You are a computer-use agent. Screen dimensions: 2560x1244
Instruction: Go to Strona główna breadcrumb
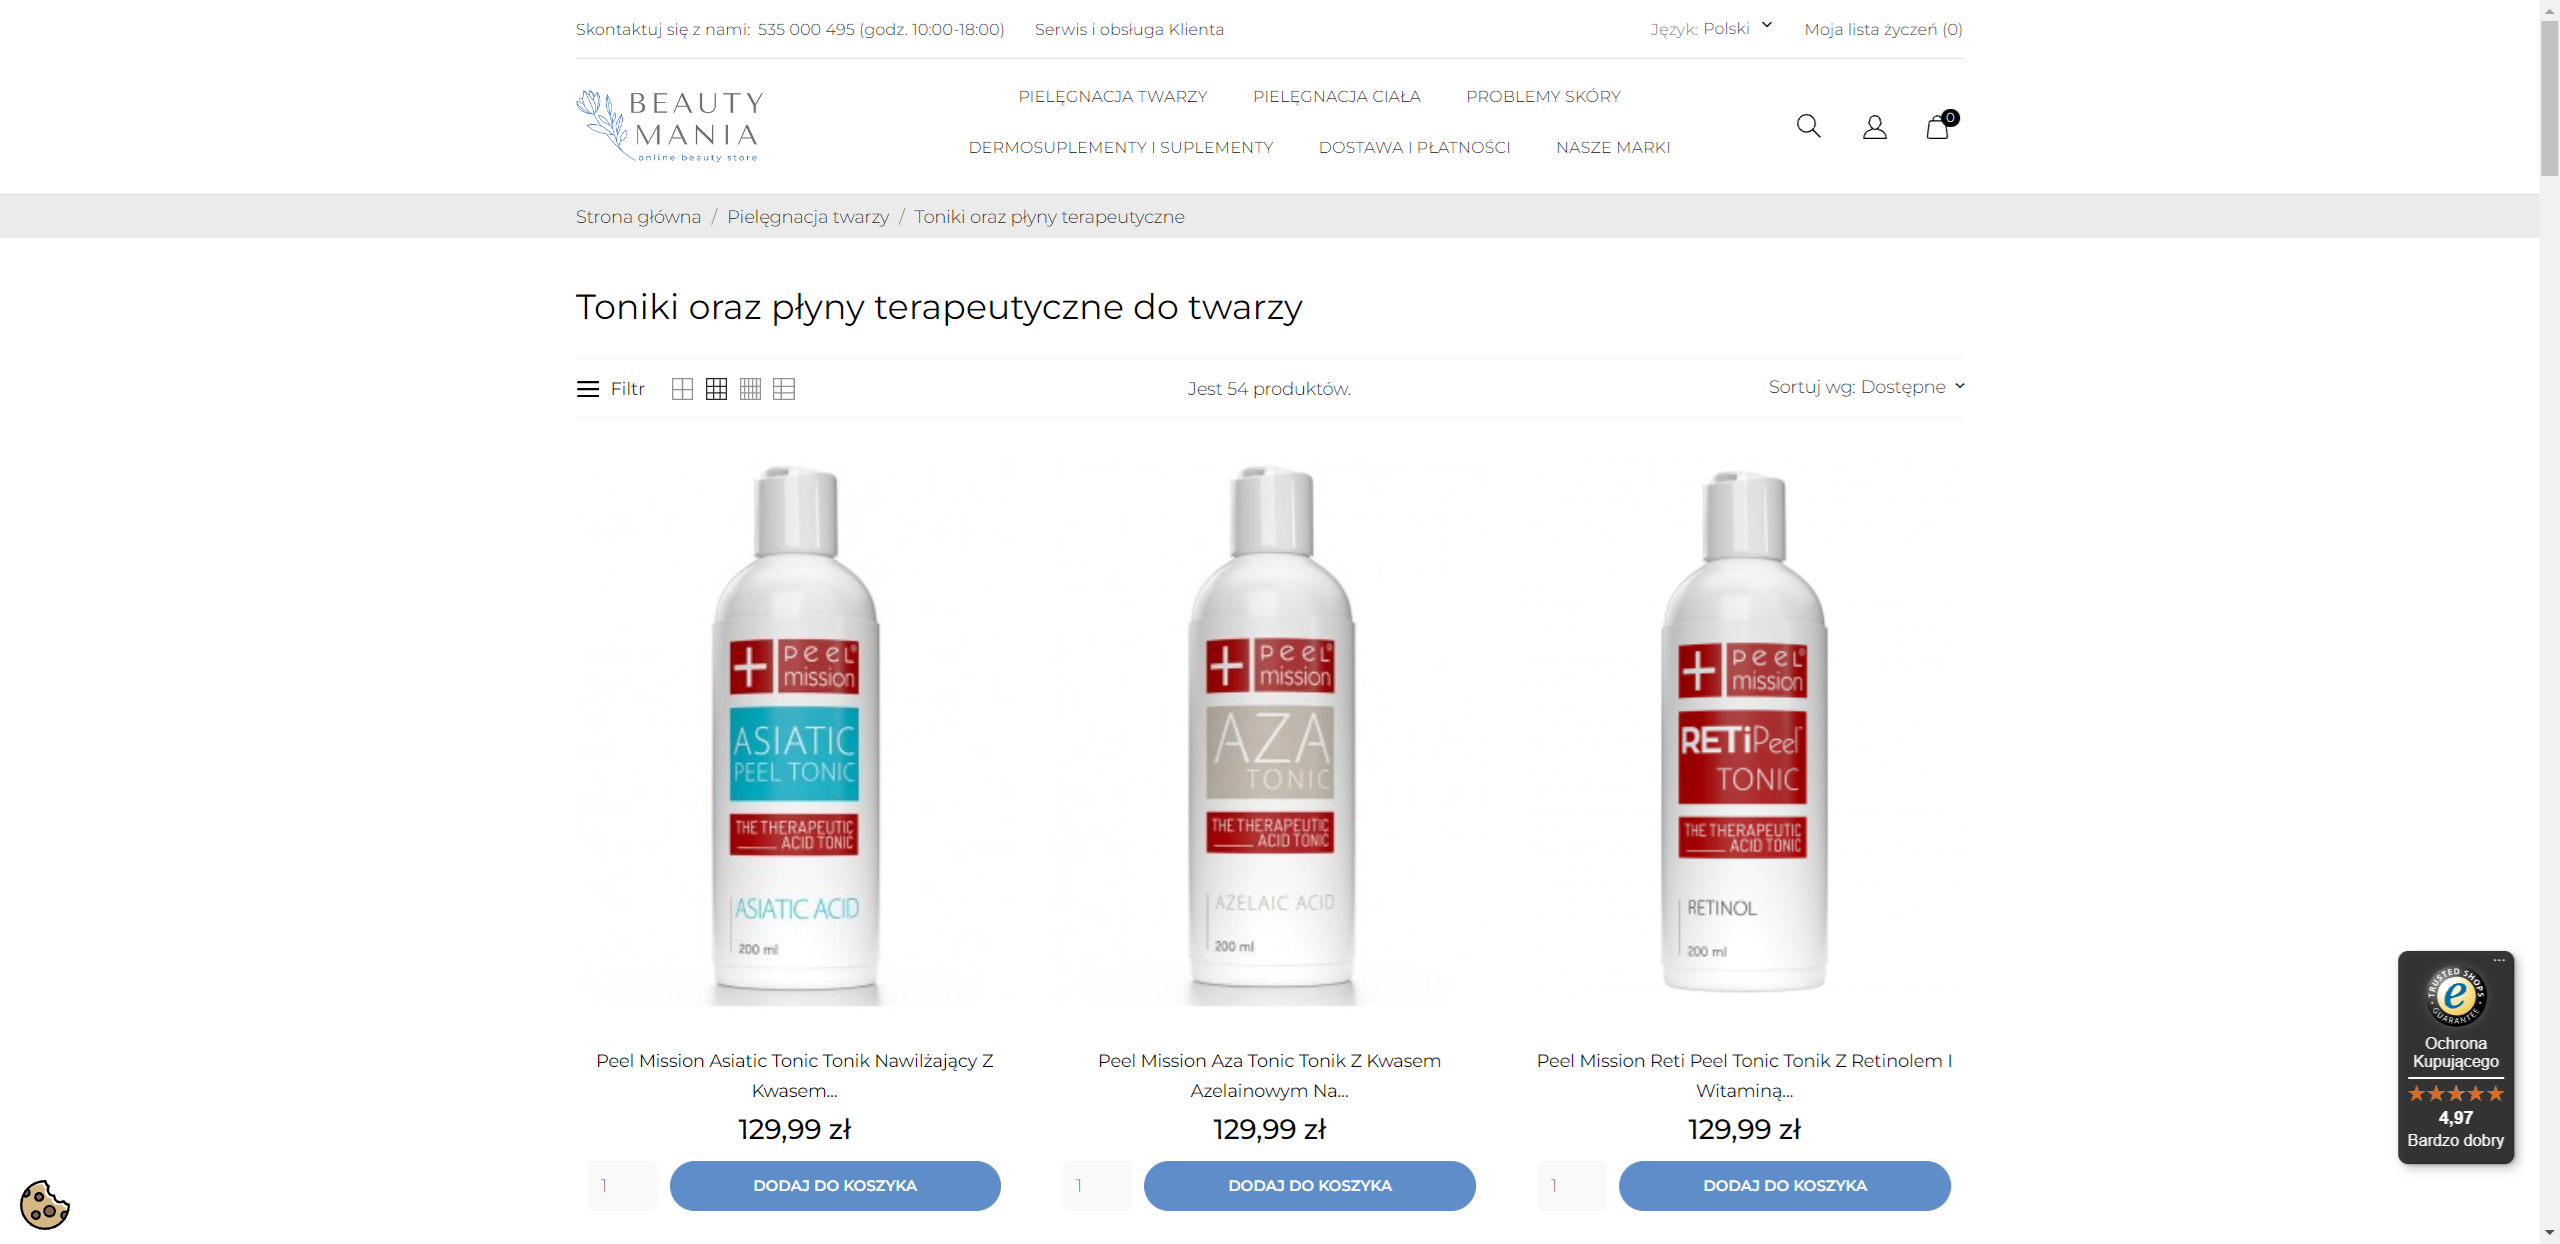638,216
